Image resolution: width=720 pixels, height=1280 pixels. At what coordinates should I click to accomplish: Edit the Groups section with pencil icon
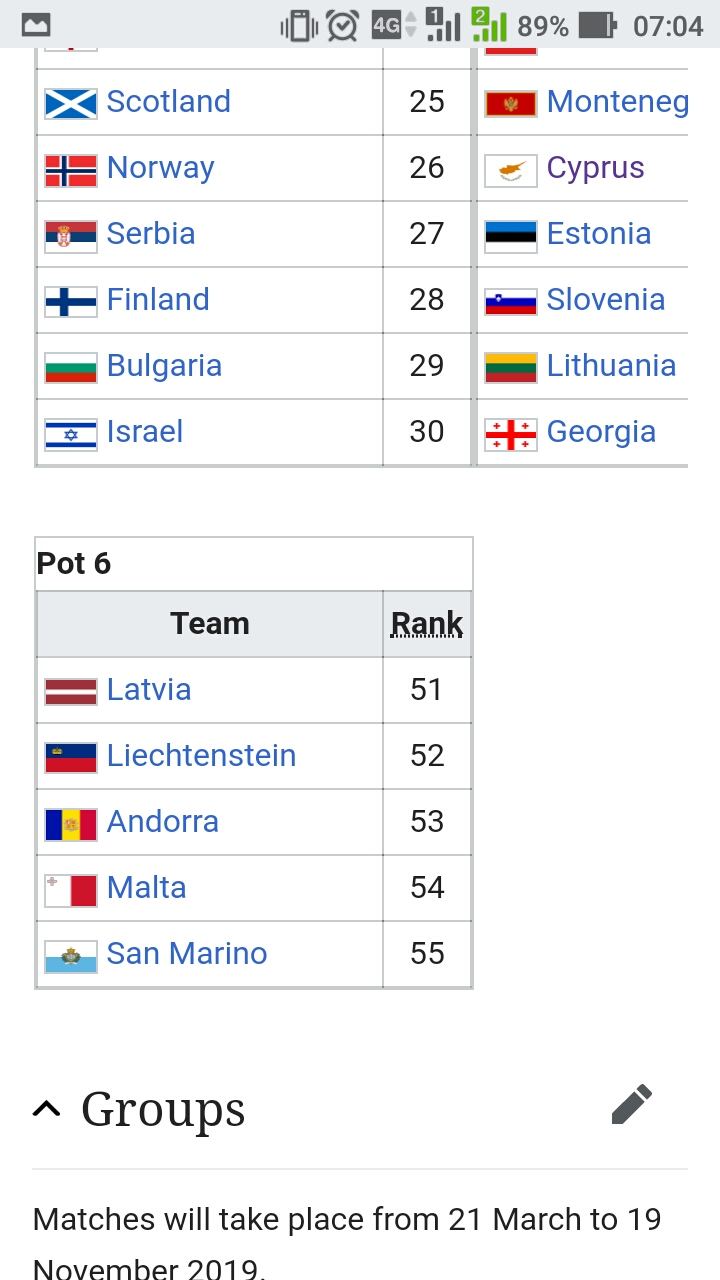click(631, 1105)
